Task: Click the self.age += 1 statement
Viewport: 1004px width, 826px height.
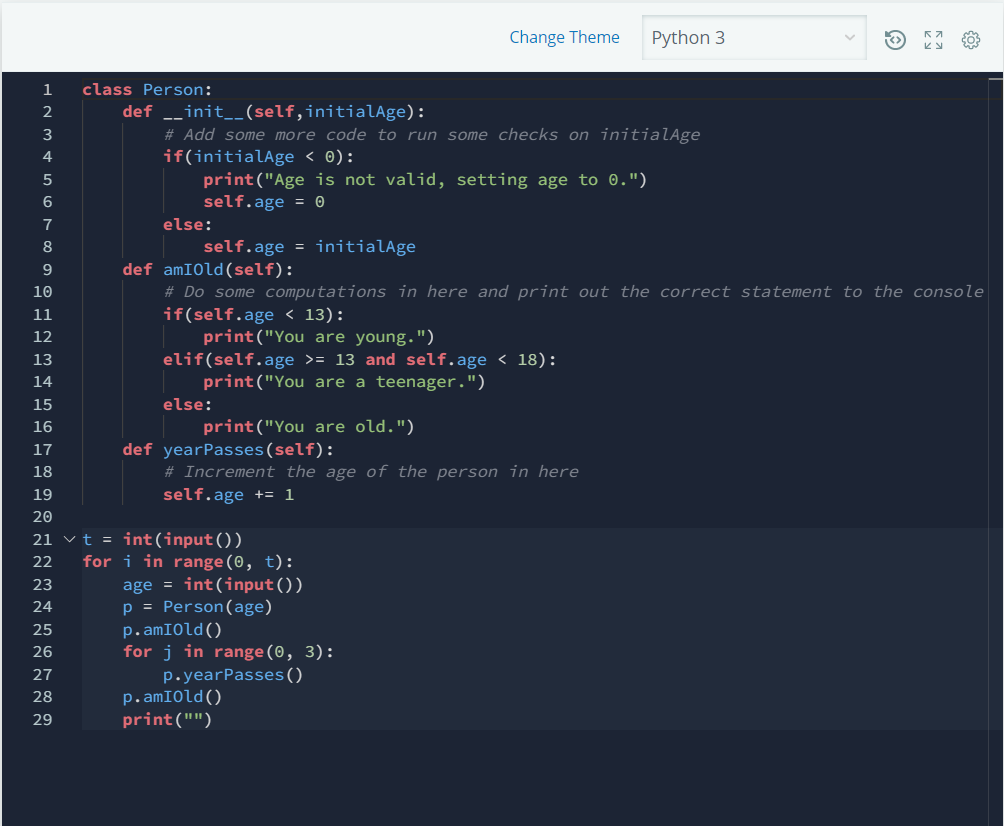Action: pyautogui.click(x=230, y=494)
